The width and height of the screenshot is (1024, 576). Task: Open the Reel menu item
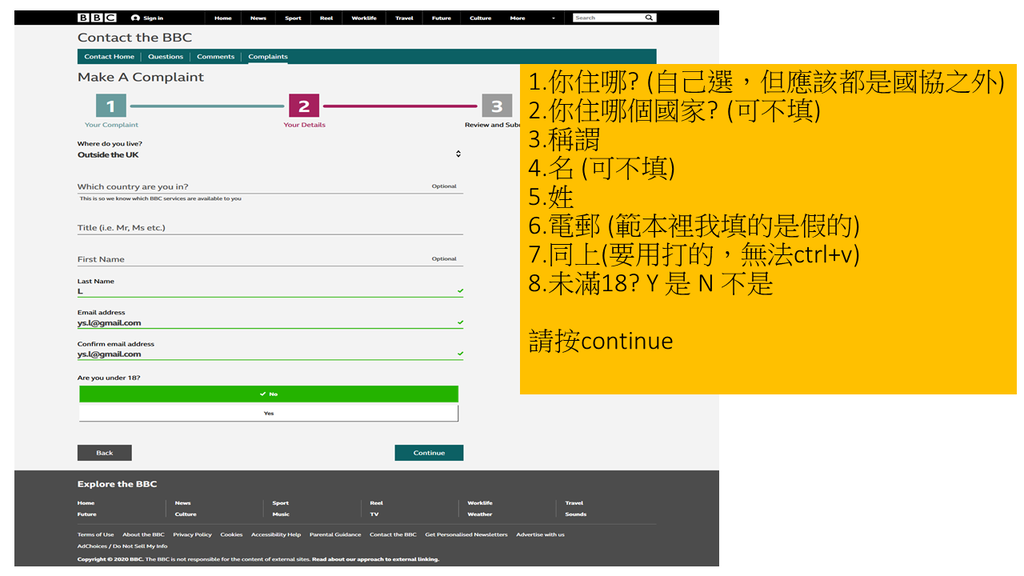326,18
